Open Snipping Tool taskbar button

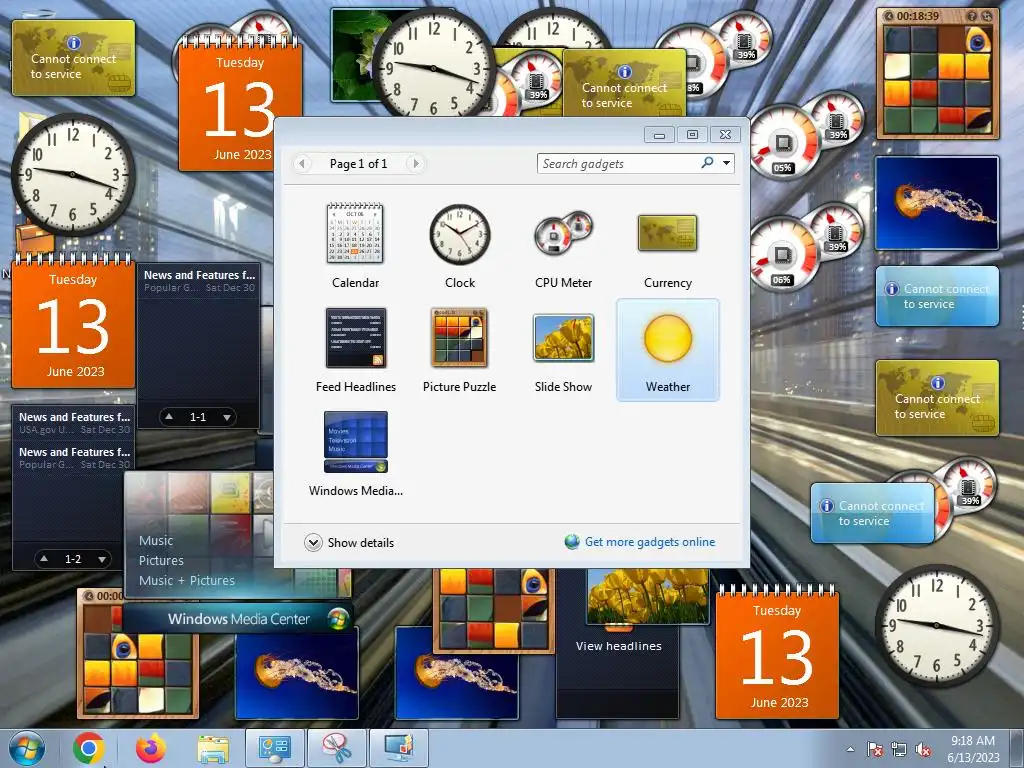(x=337, y=748)
